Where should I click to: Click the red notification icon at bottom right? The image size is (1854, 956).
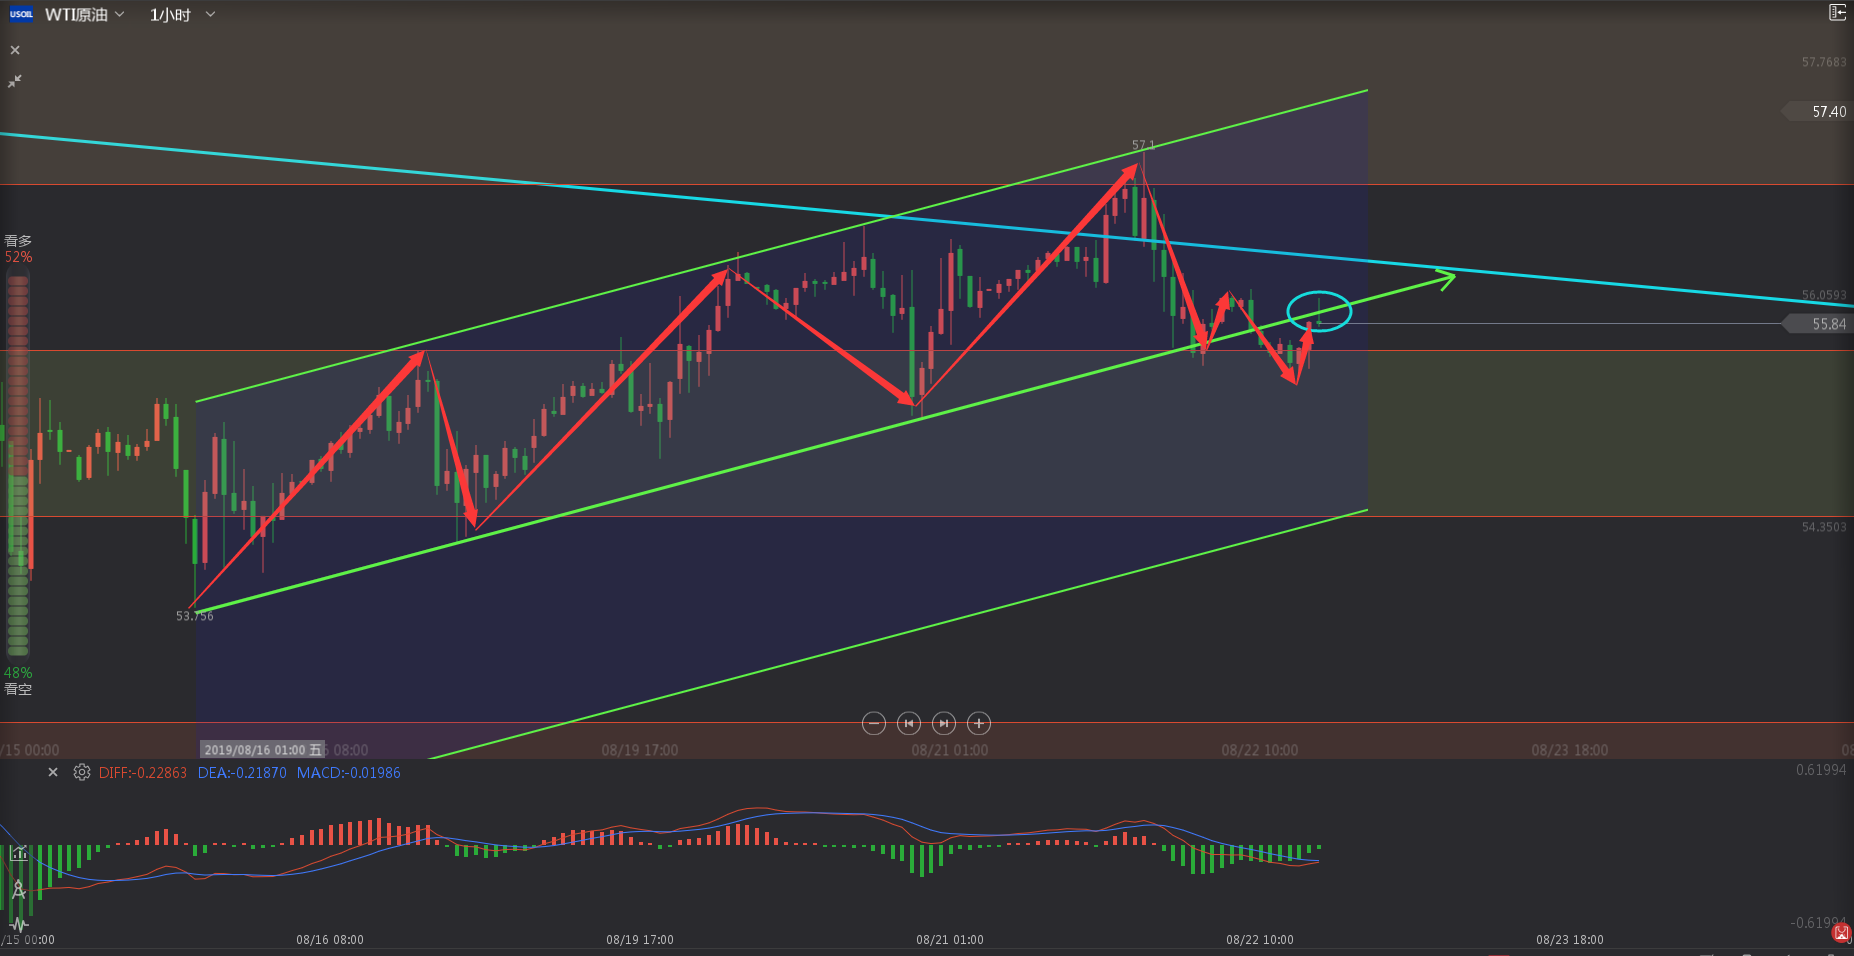[1841, 933]
